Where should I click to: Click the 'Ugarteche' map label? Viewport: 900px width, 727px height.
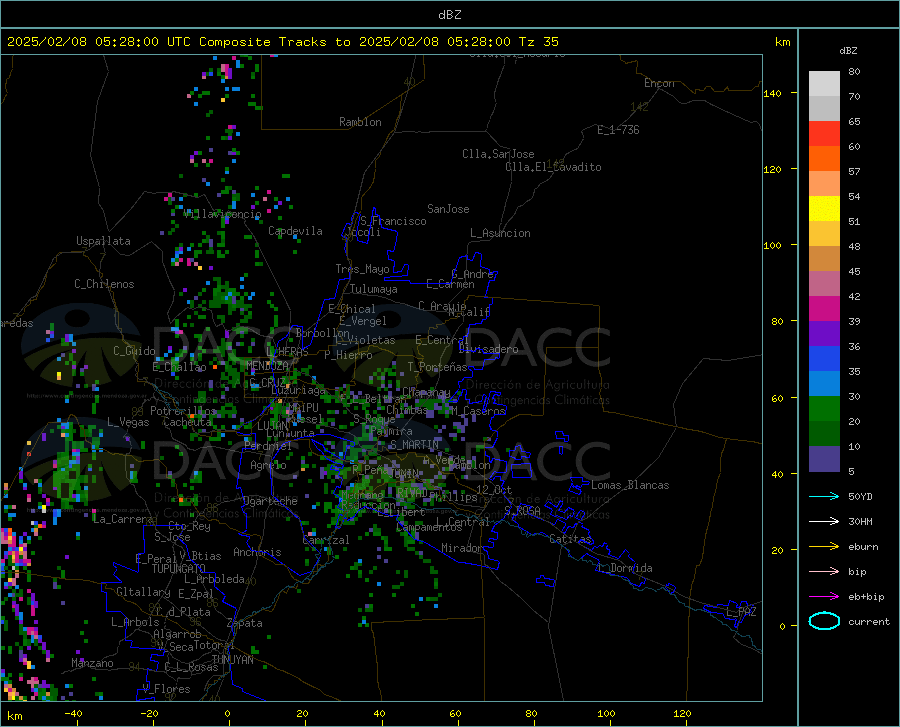coord(270,501)
